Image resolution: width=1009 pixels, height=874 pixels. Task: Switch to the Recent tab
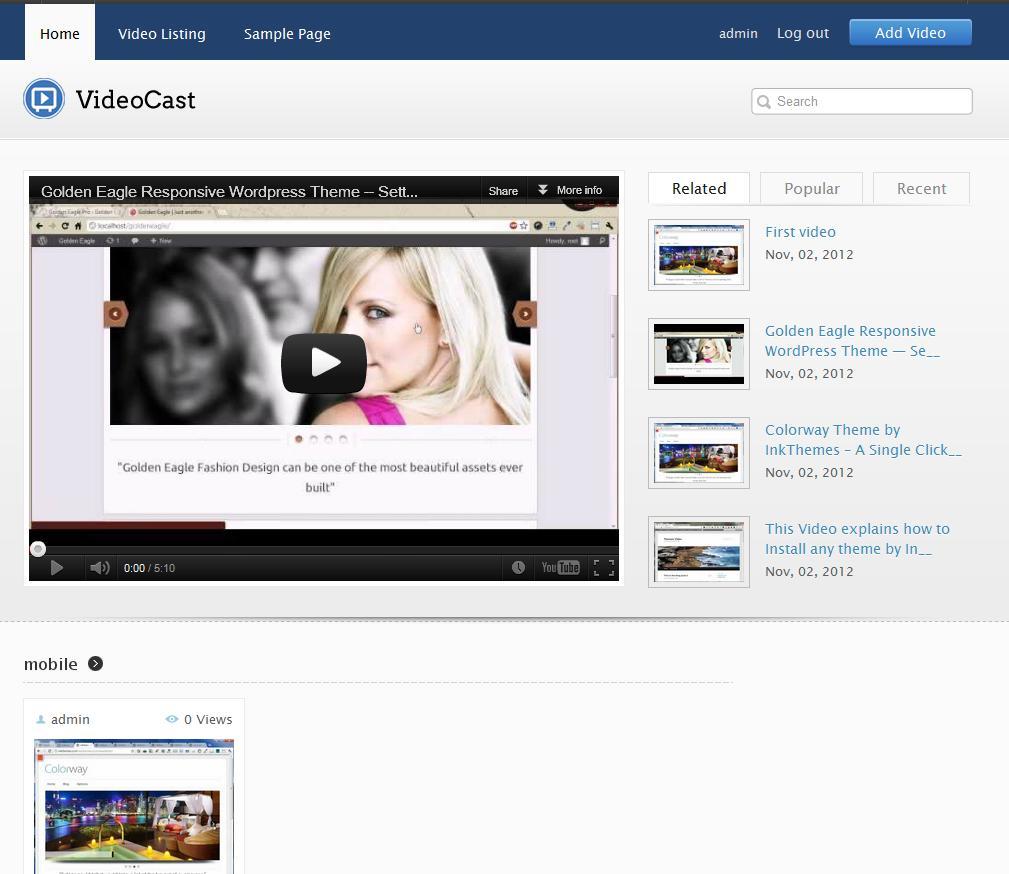(x=921, y=189)
